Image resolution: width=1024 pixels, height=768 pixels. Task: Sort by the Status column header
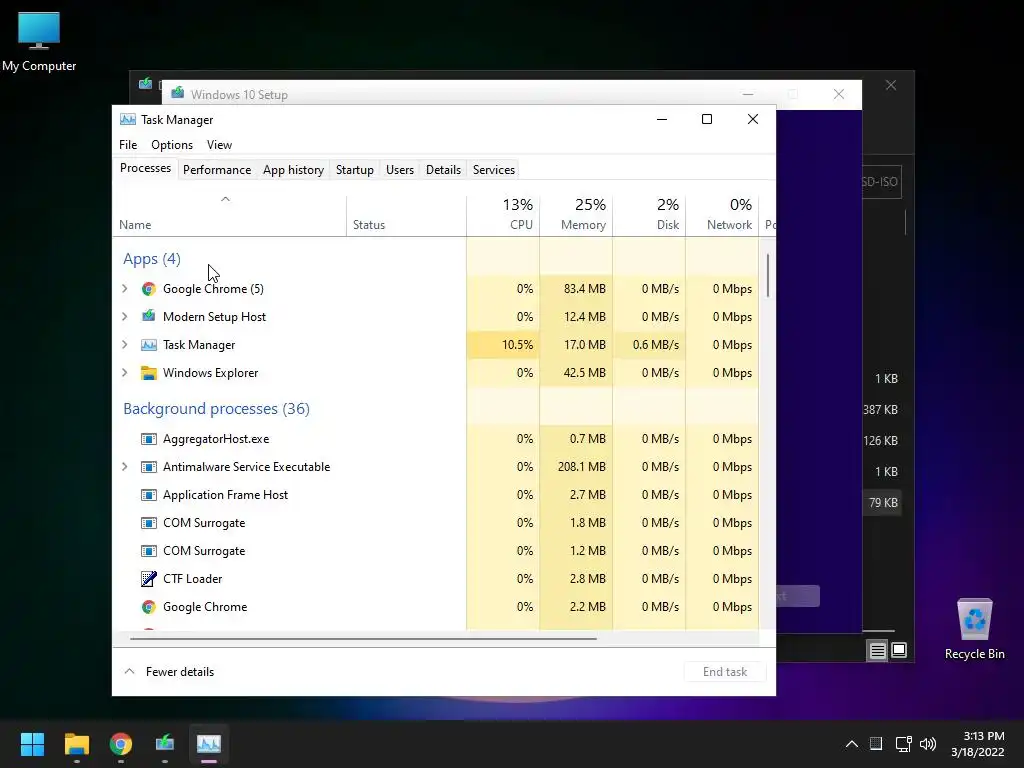pos(406,215)
